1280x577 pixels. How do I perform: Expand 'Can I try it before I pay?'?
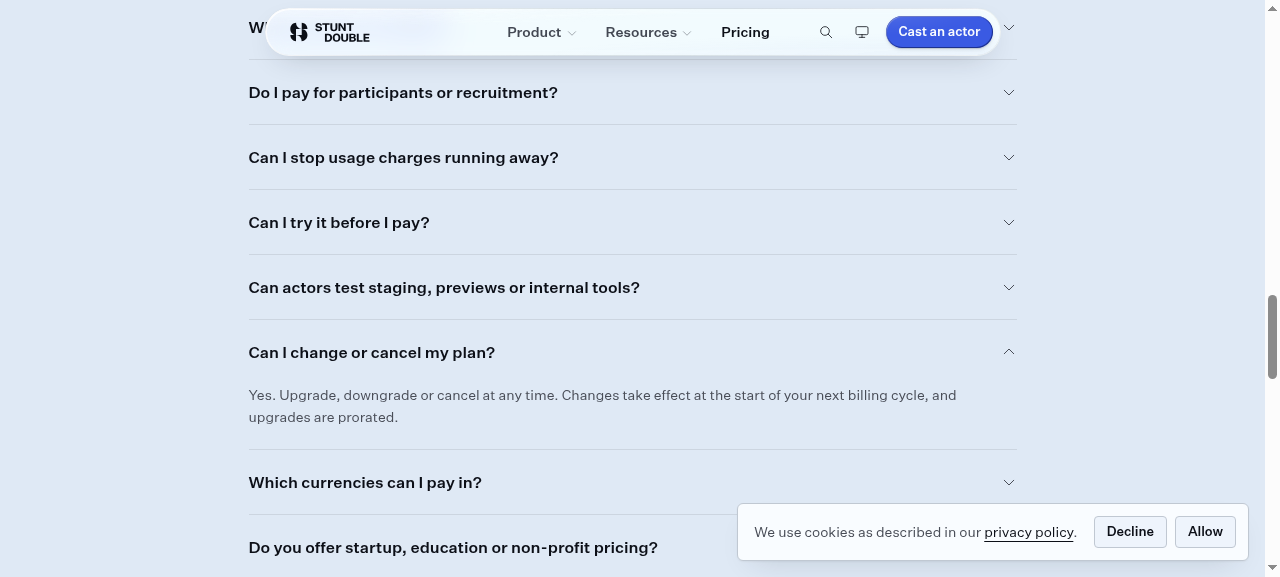632,222
